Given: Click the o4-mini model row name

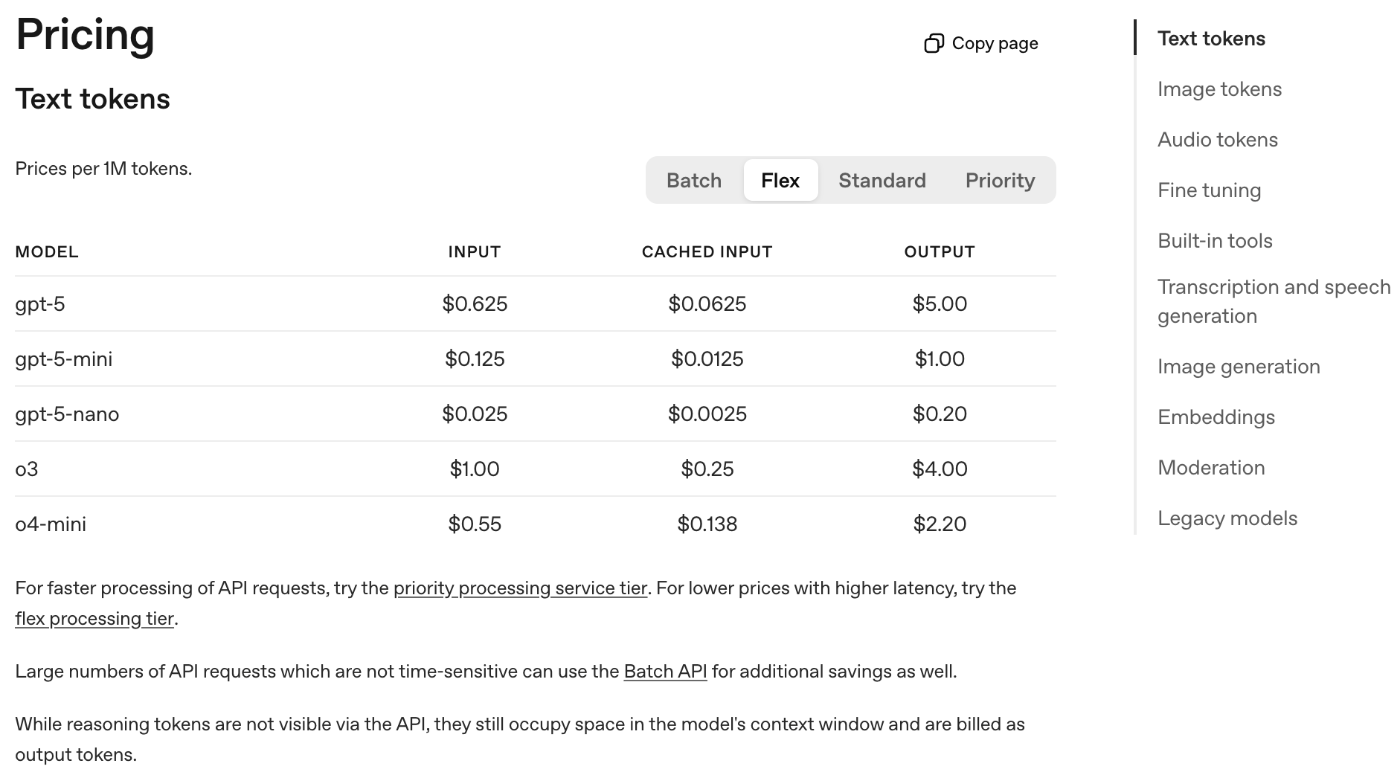Looking at the screenshot, I should click(x=50, y=524).
